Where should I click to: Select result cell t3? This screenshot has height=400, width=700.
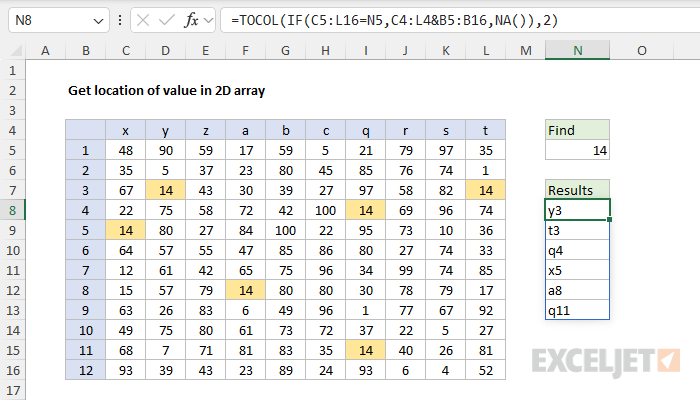pyautogui.click(x=577, y=230)
